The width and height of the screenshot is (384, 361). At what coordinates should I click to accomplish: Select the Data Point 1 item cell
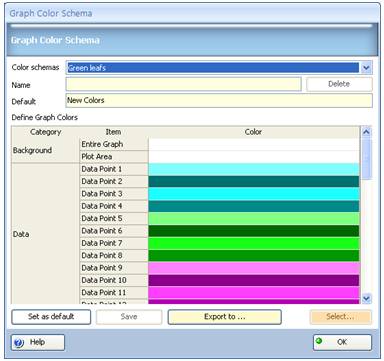click(x=114, y=169)
